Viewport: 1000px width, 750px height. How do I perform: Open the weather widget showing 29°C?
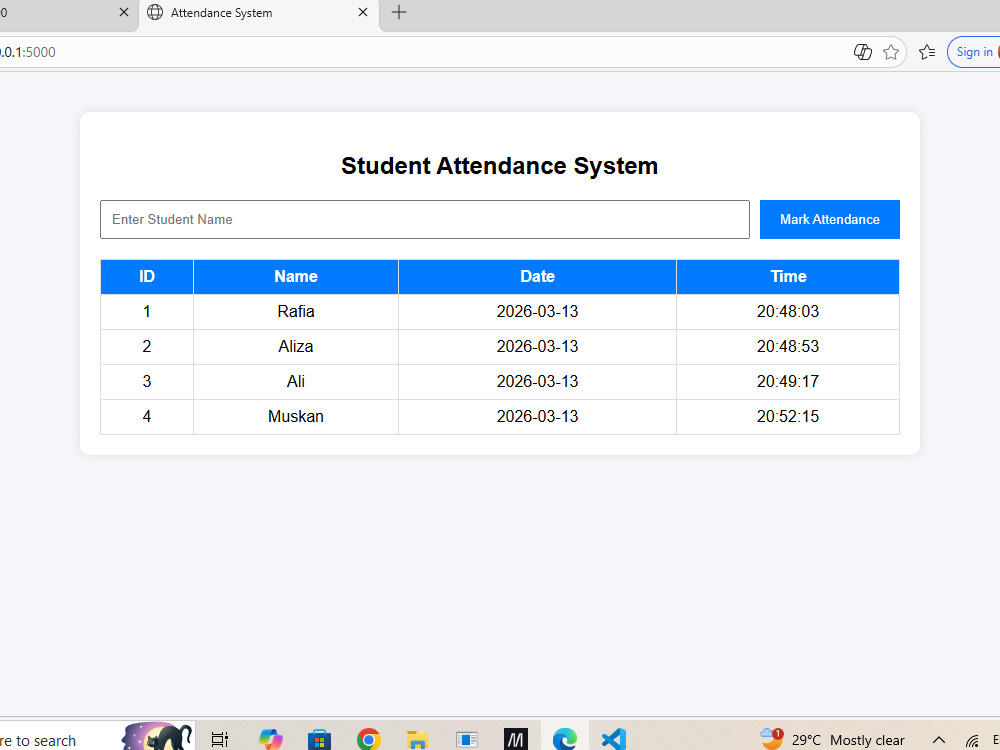click(x=832, y=740)
